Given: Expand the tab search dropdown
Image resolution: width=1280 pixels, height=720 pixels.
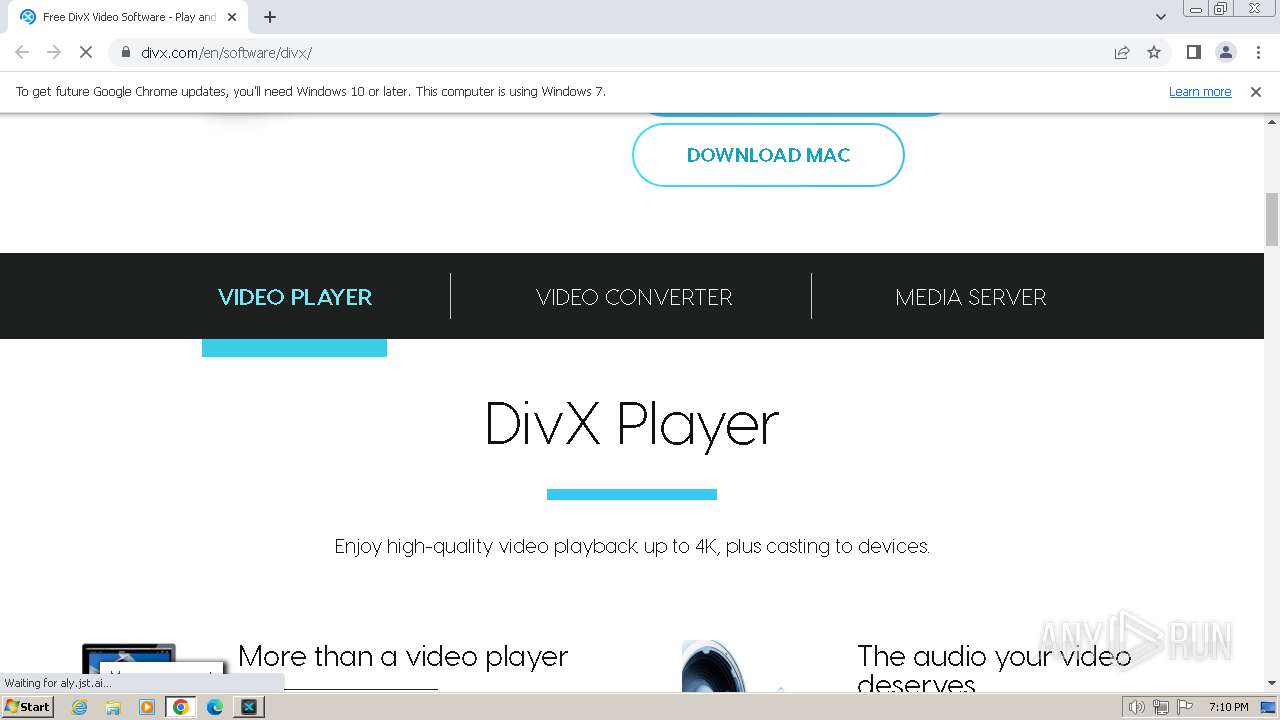Looking at the screenshot, I should pos(1160,17).
